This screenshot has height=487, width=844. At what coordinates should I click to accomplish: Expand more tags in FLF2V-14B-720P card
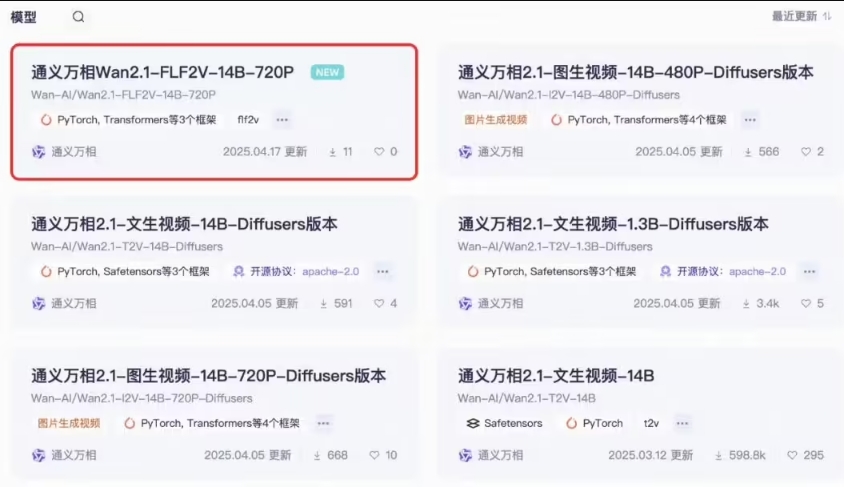(x=282, y=119)
